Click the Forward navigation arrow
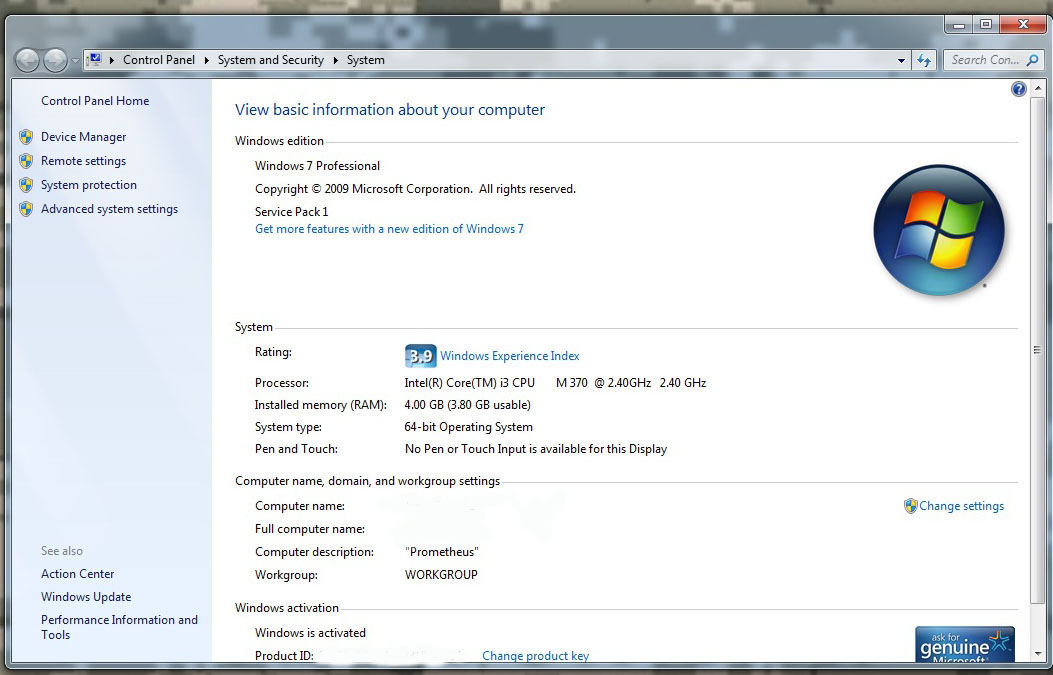Viewport: 1053px width, 675px height. pos(55,60)
